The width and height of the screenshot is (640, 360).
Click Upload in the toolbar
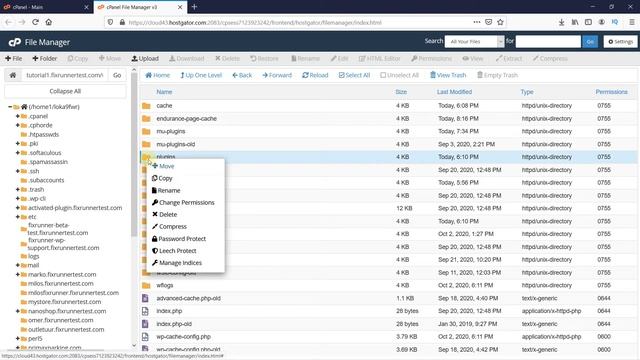(145, 58)
